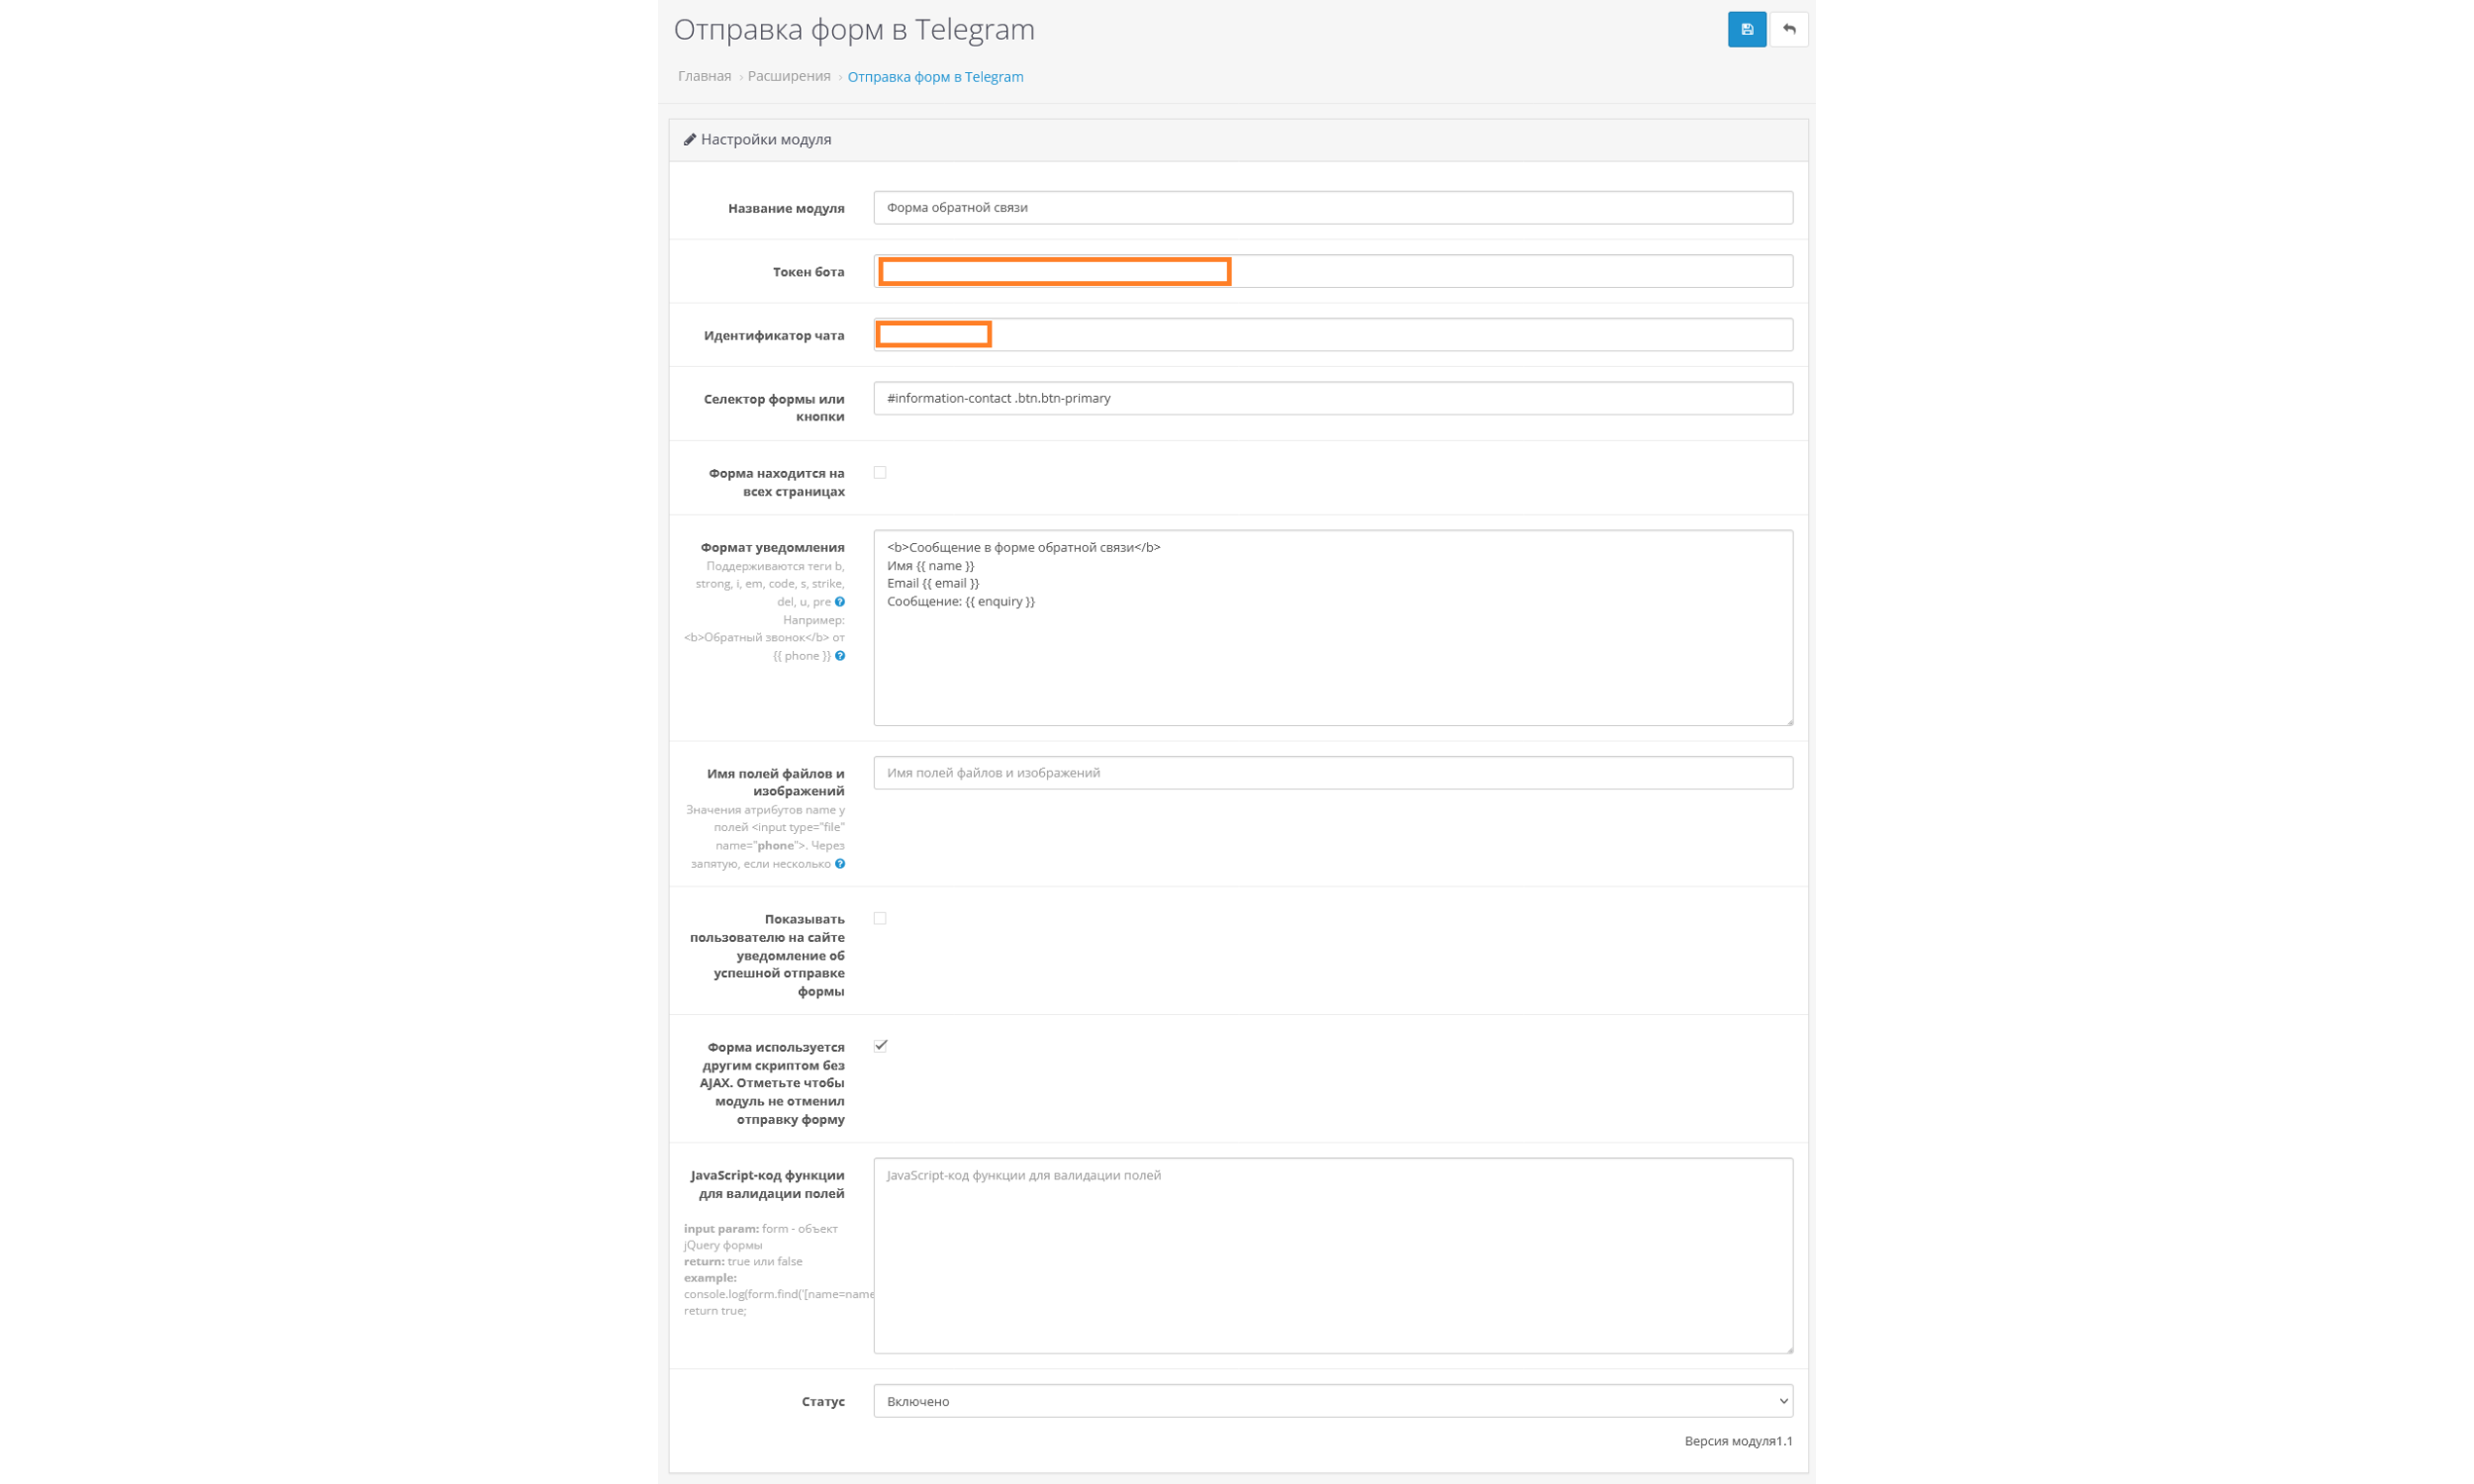2474x1484 pixels.
Task: Open the Статус dropdown
Action: click(1332, 1401)
